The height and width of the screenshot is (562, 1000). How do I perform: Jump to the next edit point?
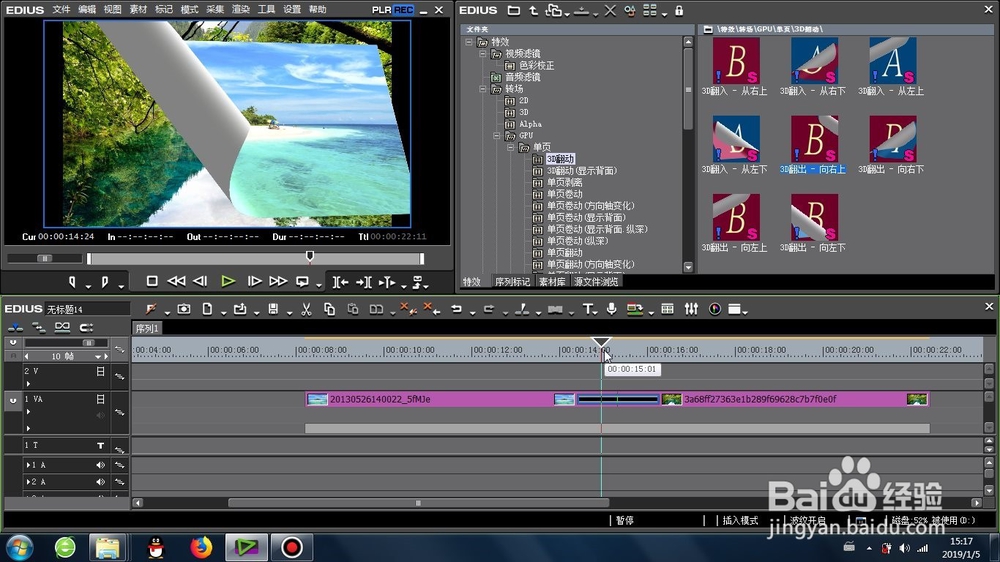point(364,282)
